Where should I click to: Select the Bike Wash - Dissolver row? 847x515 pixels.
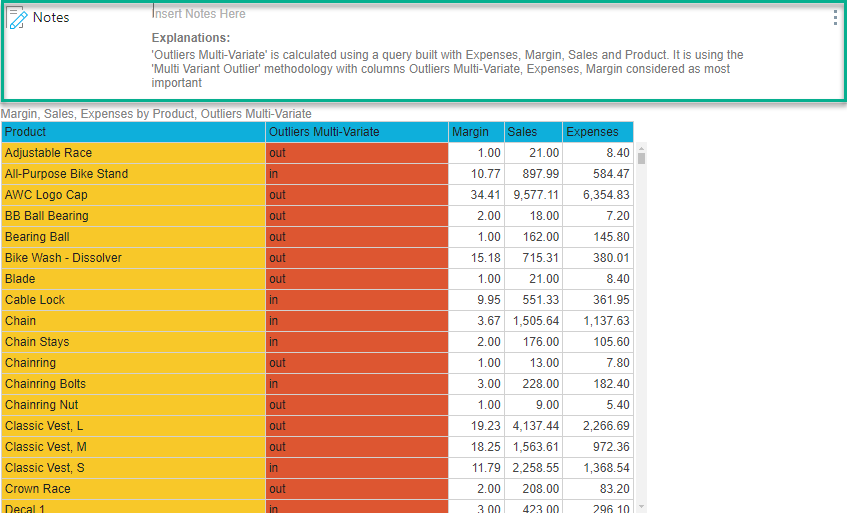pos(133,258)
